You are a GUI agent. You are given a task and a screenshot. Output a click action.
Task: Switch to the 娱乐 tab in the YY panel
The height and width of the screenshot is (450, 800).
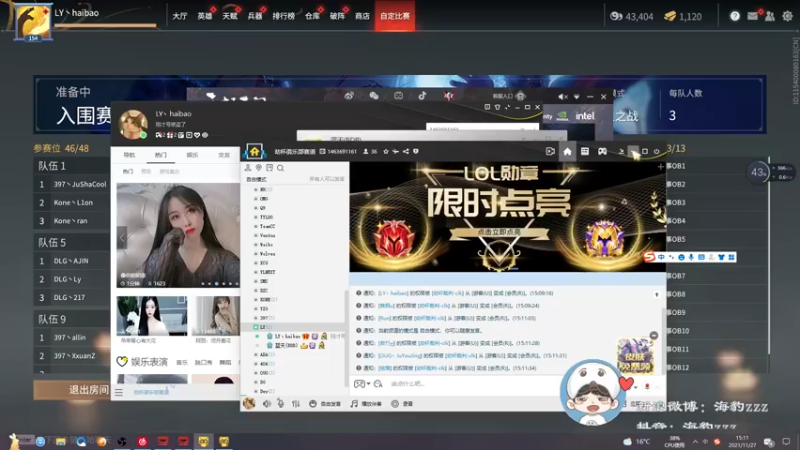pyautogui.click(x=192, y=155)
